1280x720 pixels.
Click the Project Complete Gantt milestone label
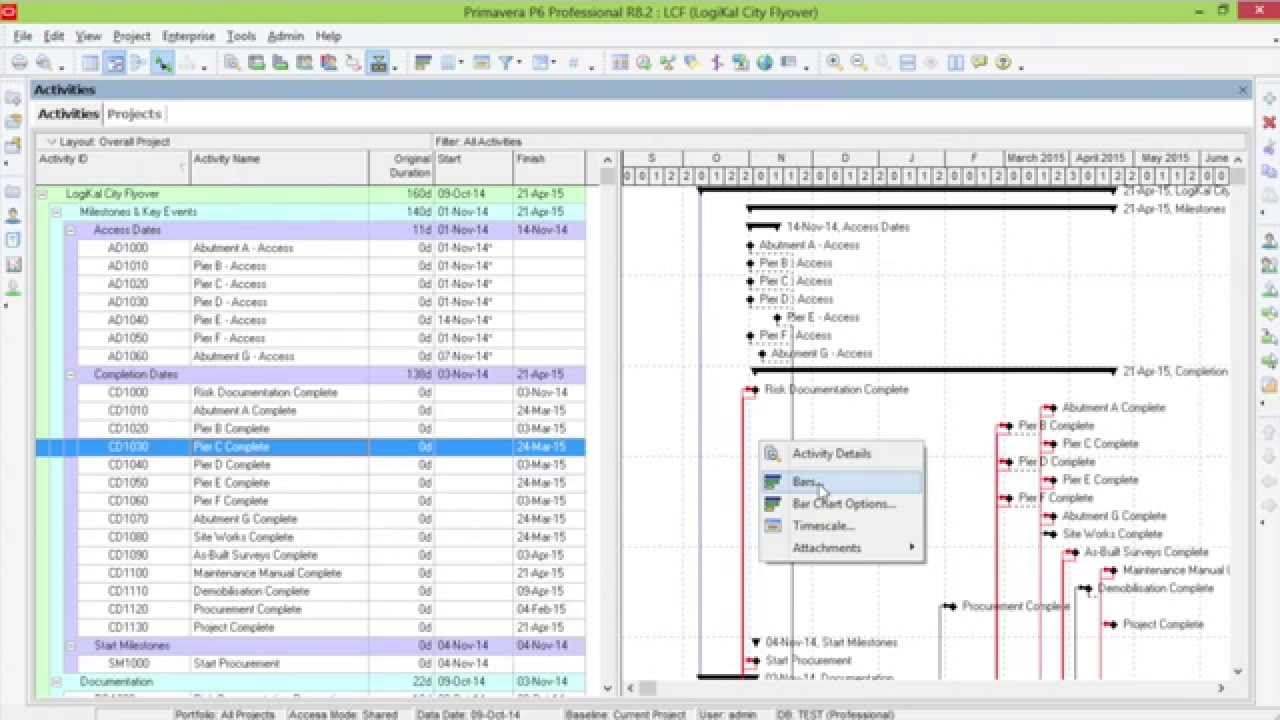(x=1163, y=624)
